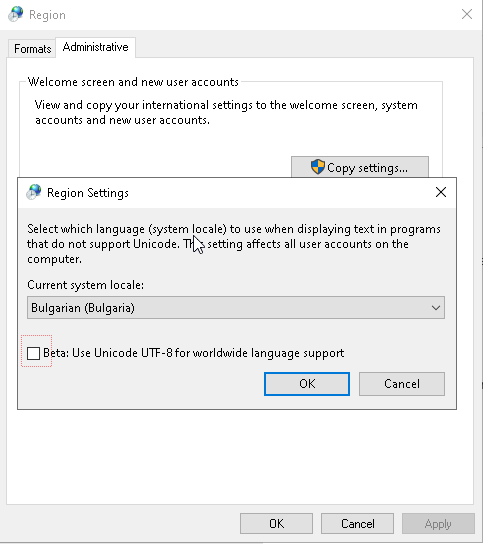Click the greyed-out Apply button
This screenshot has width=483, height=544.
click(x=438, y=524)
